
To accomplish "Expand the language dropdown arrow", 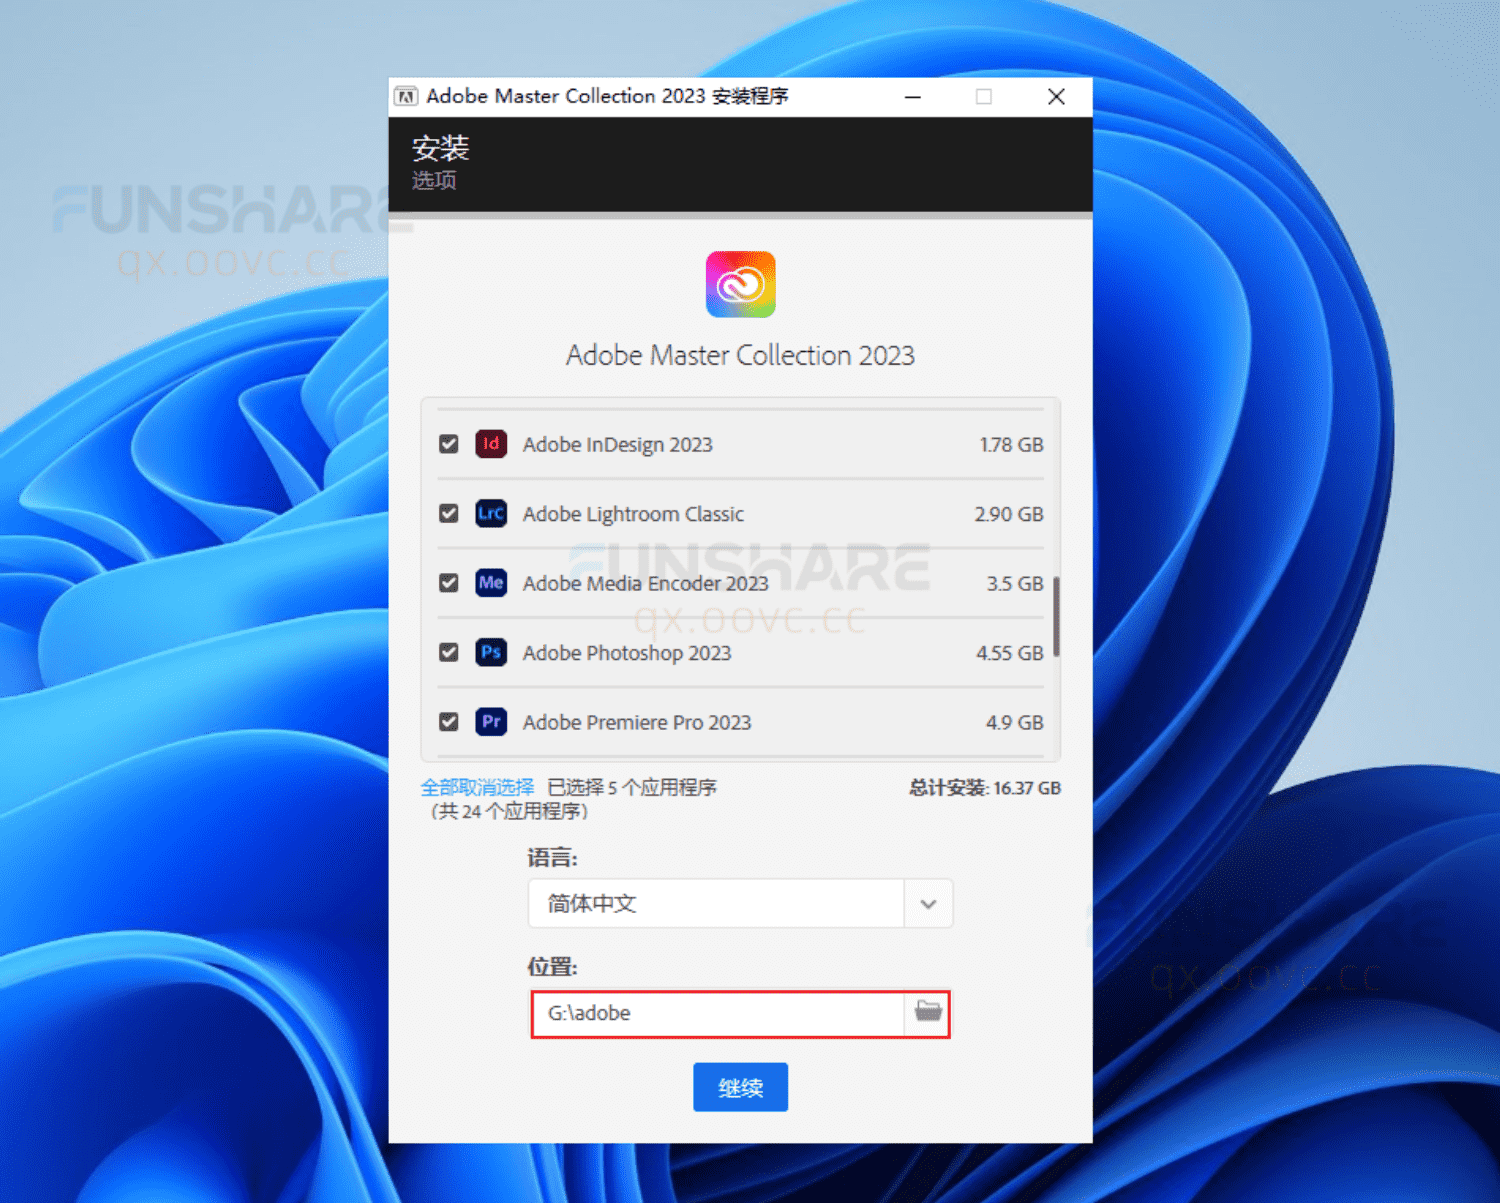I will tap(928, 904).
